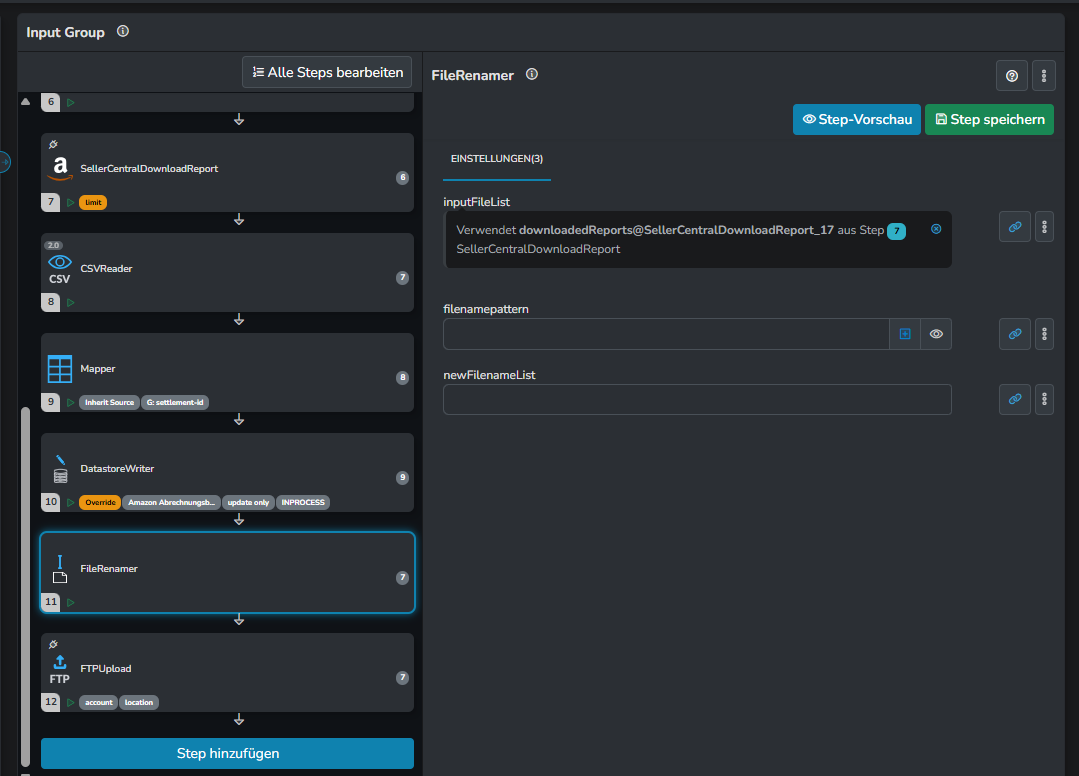This screenshot has width=1079, height=776.
Task: Click the location tag on FTPUpload
Action: click(139, 702)
